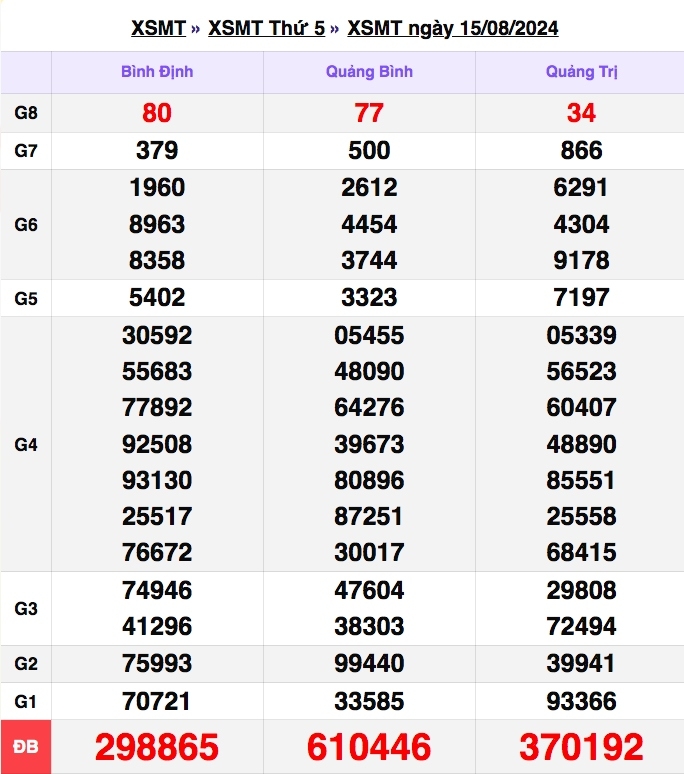Click the G1 row label
Image resolution: width=684 pixels, height=774 pixels.
pos(26,701)
